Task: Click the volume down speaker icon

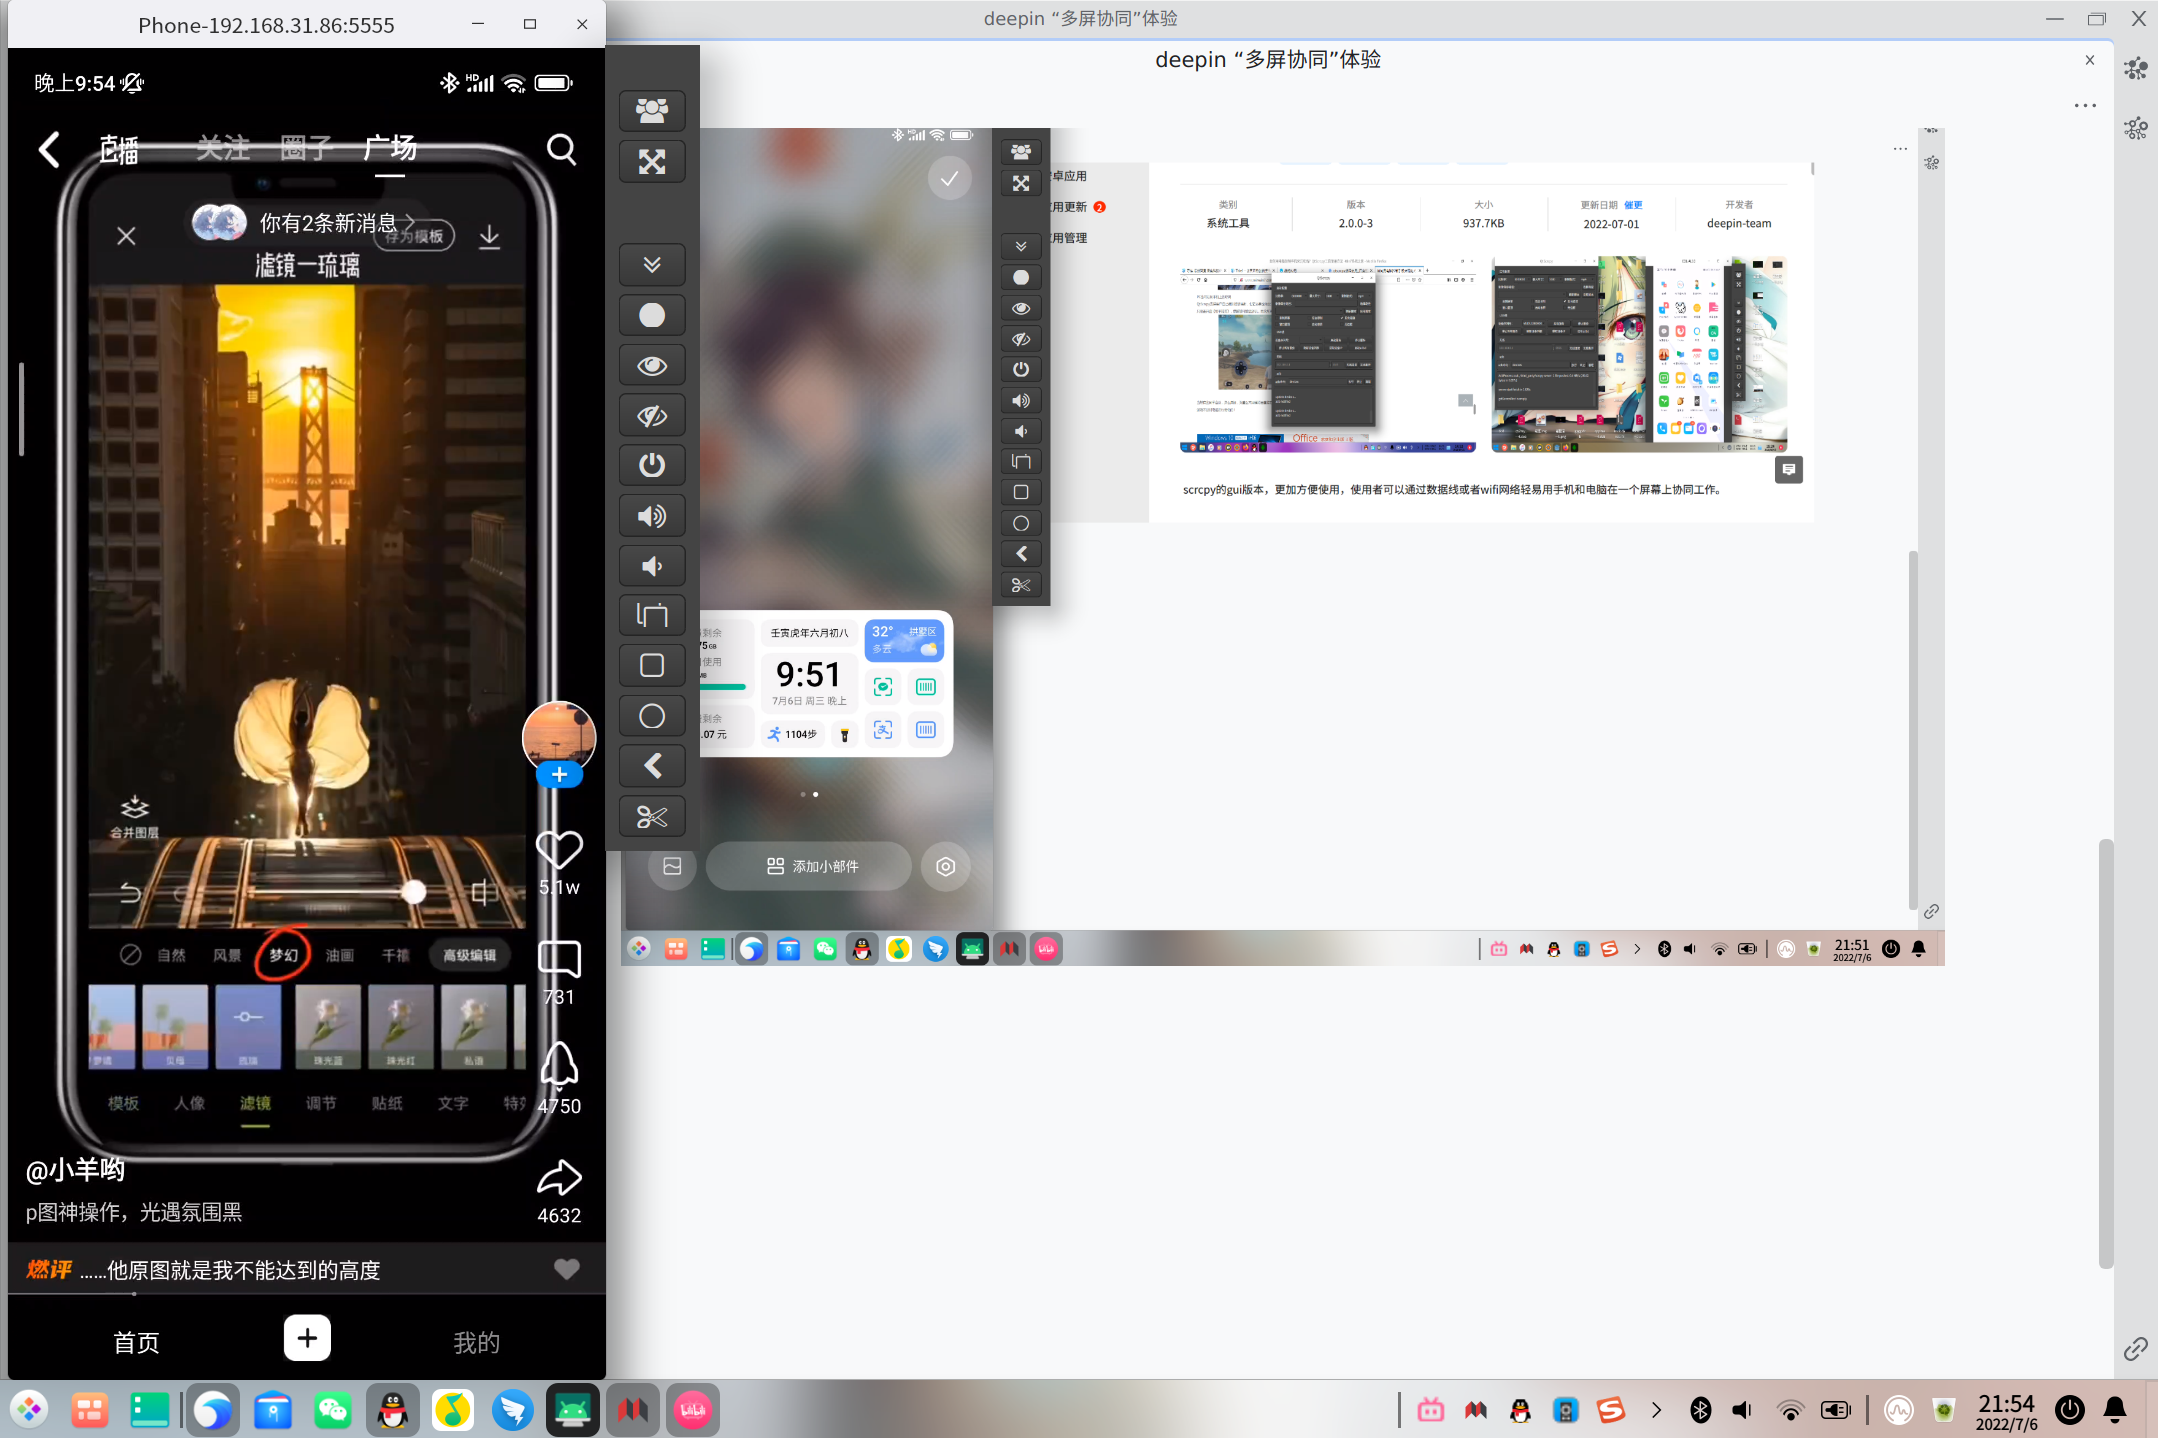Action: pos(652,566)
